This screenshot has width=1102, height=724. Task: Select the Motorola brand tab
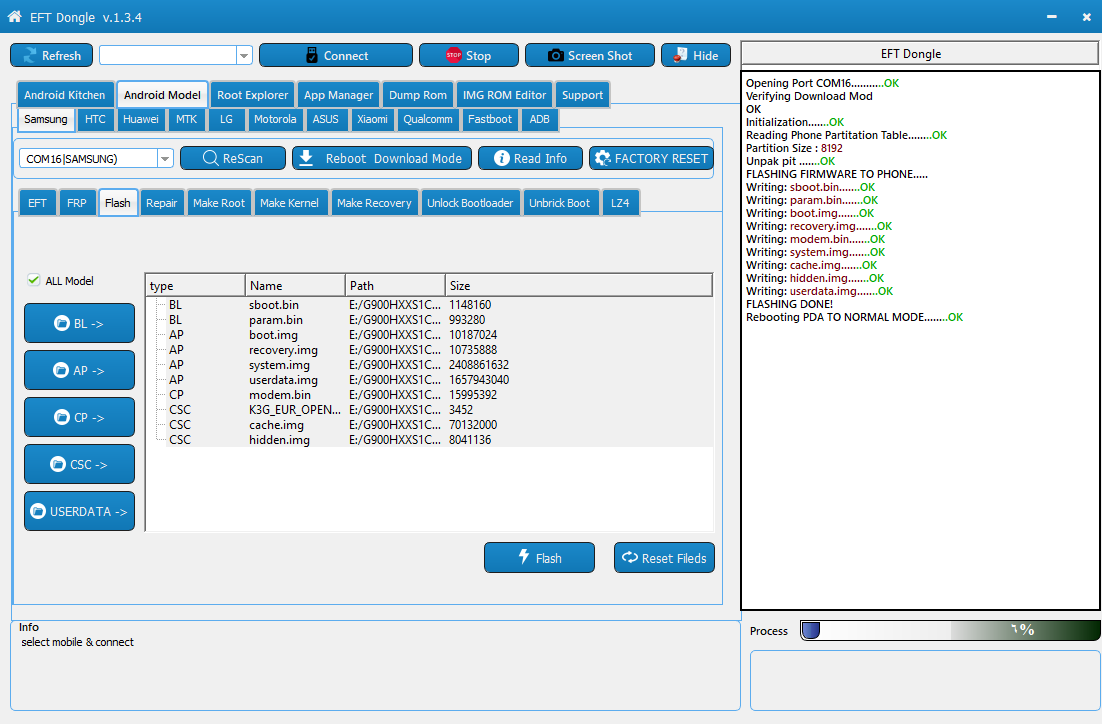coord(275,119)
